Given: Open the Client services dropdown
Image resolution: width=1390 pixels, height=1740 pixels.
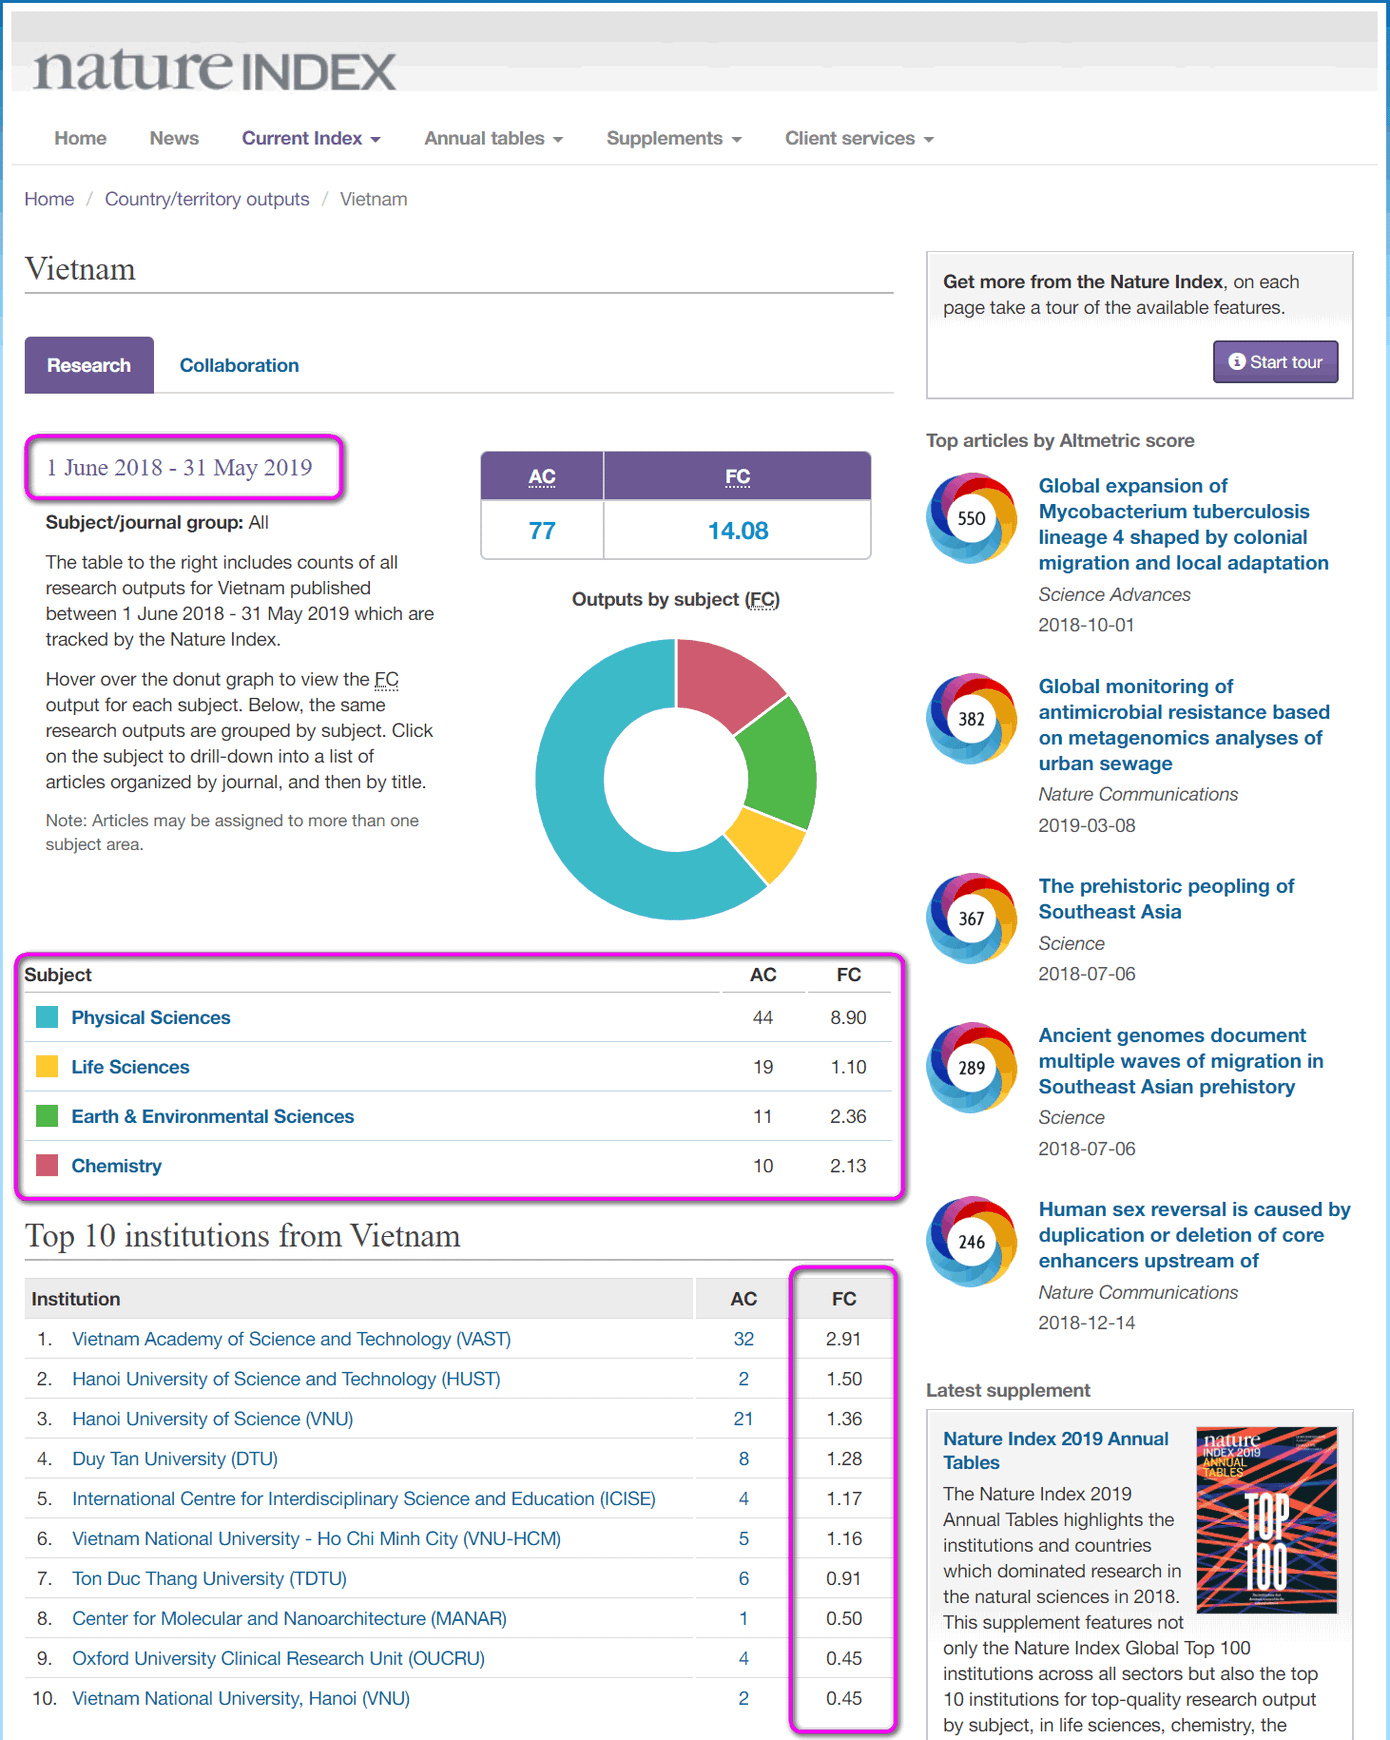Looking at the screenshot, I should [x=858, y=139].
